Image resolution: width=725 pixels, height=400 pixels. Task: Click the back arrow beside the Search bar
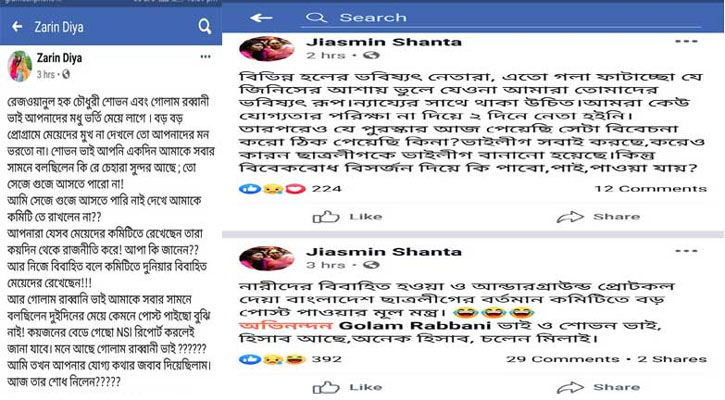[x=261, y=18]
